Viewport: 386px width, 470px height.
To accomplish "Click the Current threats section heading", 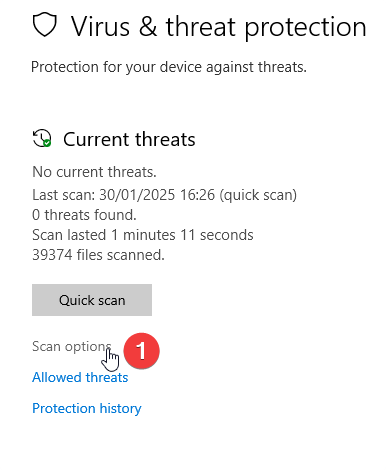I will 129,139.
